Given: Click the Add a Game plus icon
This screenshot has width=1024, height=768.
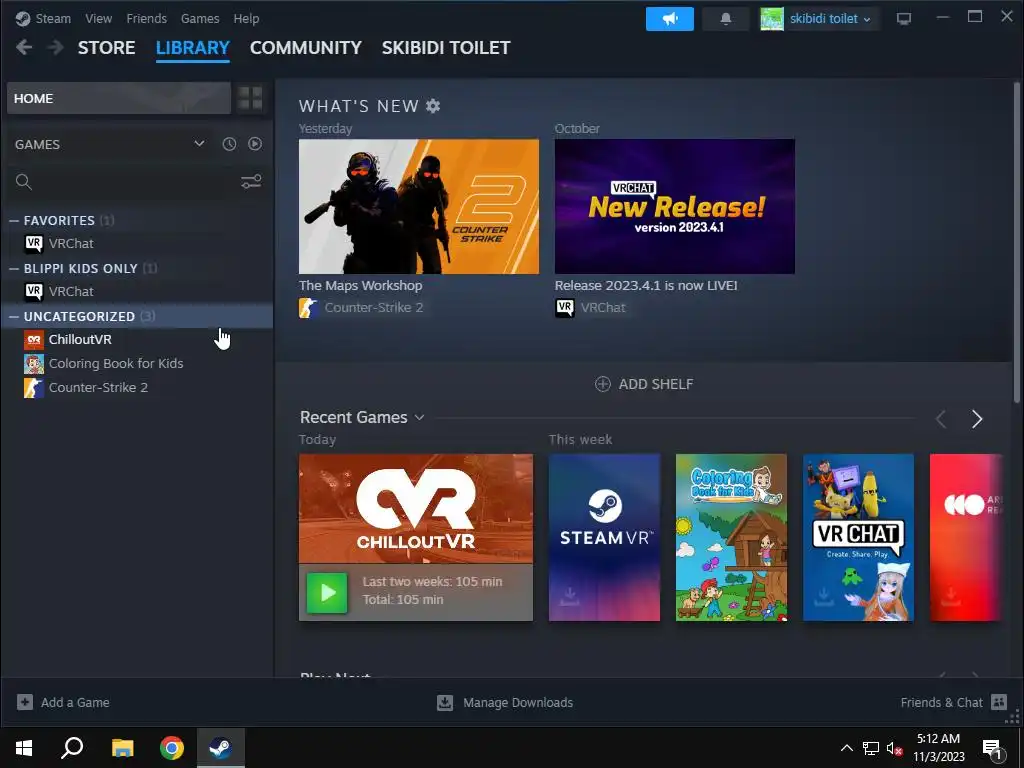Looking at the screenshot, I should click(25, 702).
